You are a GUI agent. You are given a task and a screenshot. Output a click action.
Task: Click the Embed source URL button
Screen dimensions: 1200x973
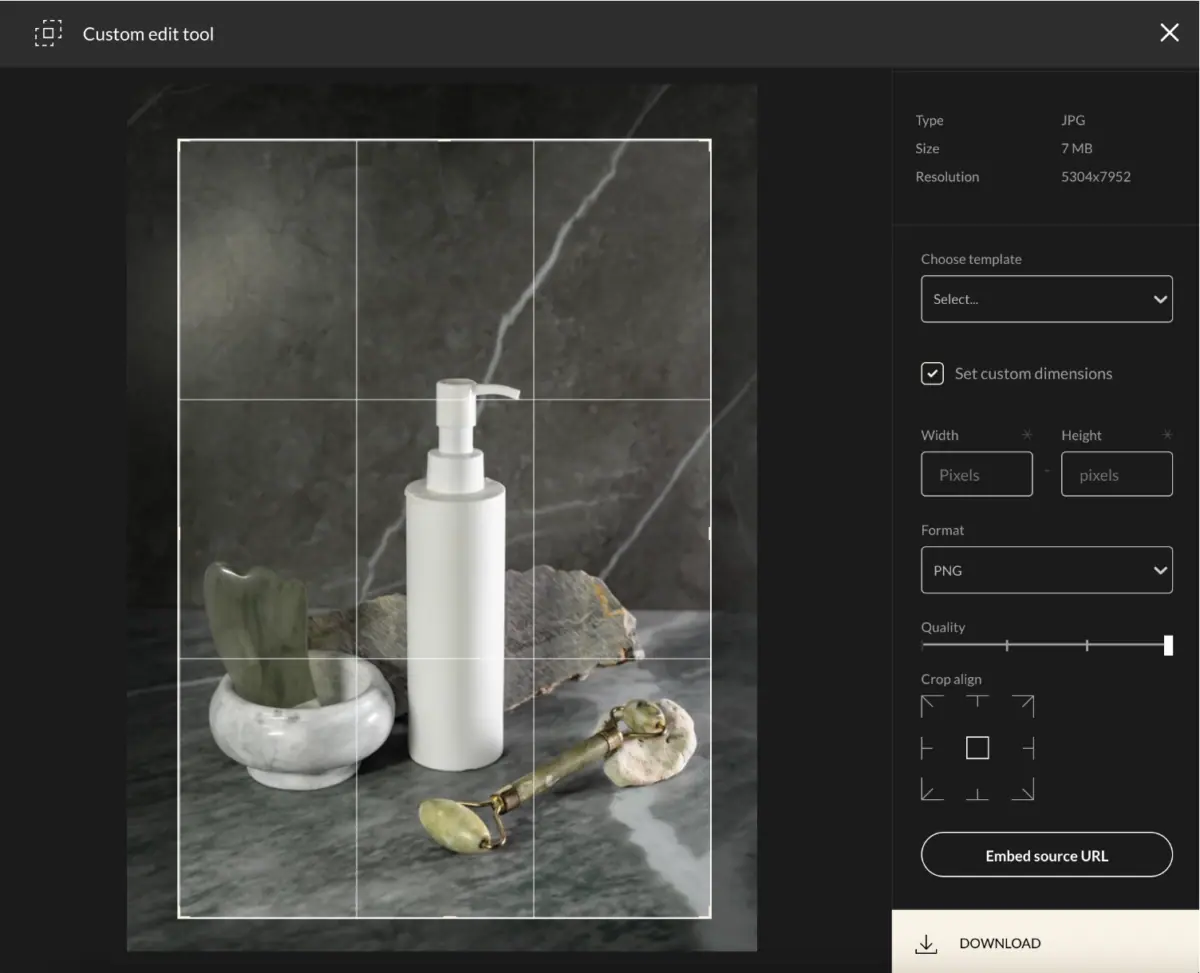tap(1046, 855)
